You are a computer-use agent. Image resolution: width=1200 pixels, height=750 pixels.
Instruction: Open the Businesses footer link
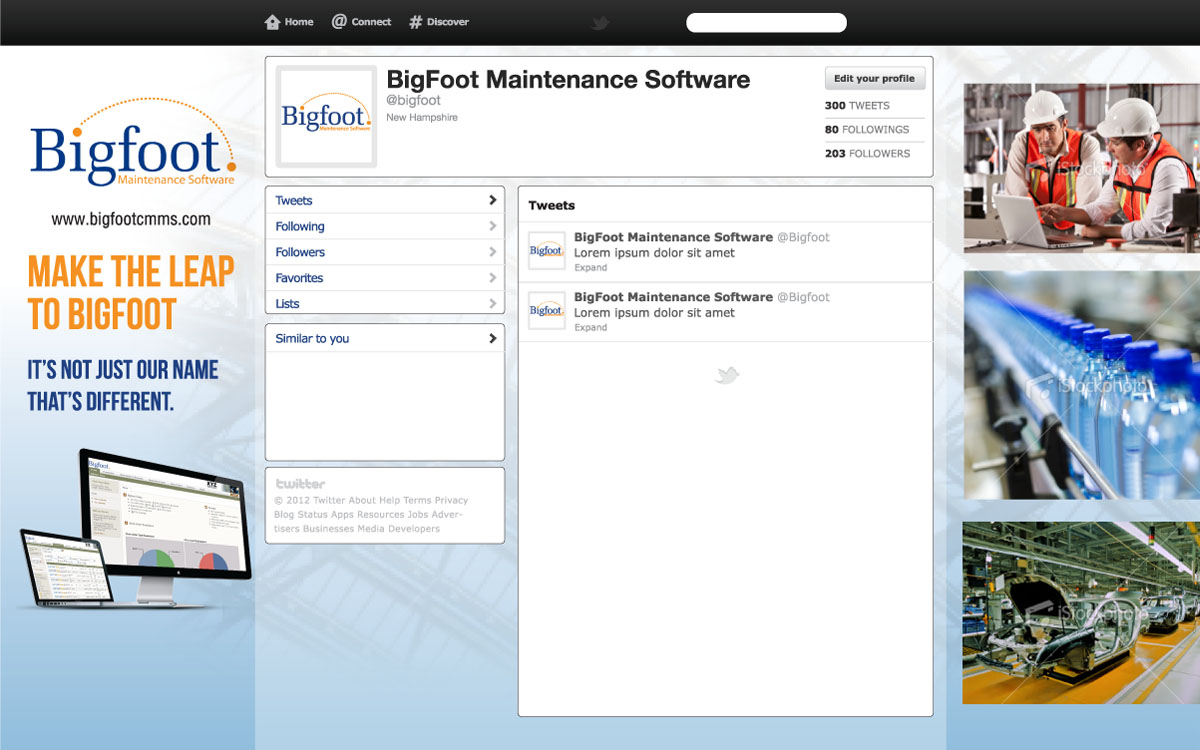[329, 528]
